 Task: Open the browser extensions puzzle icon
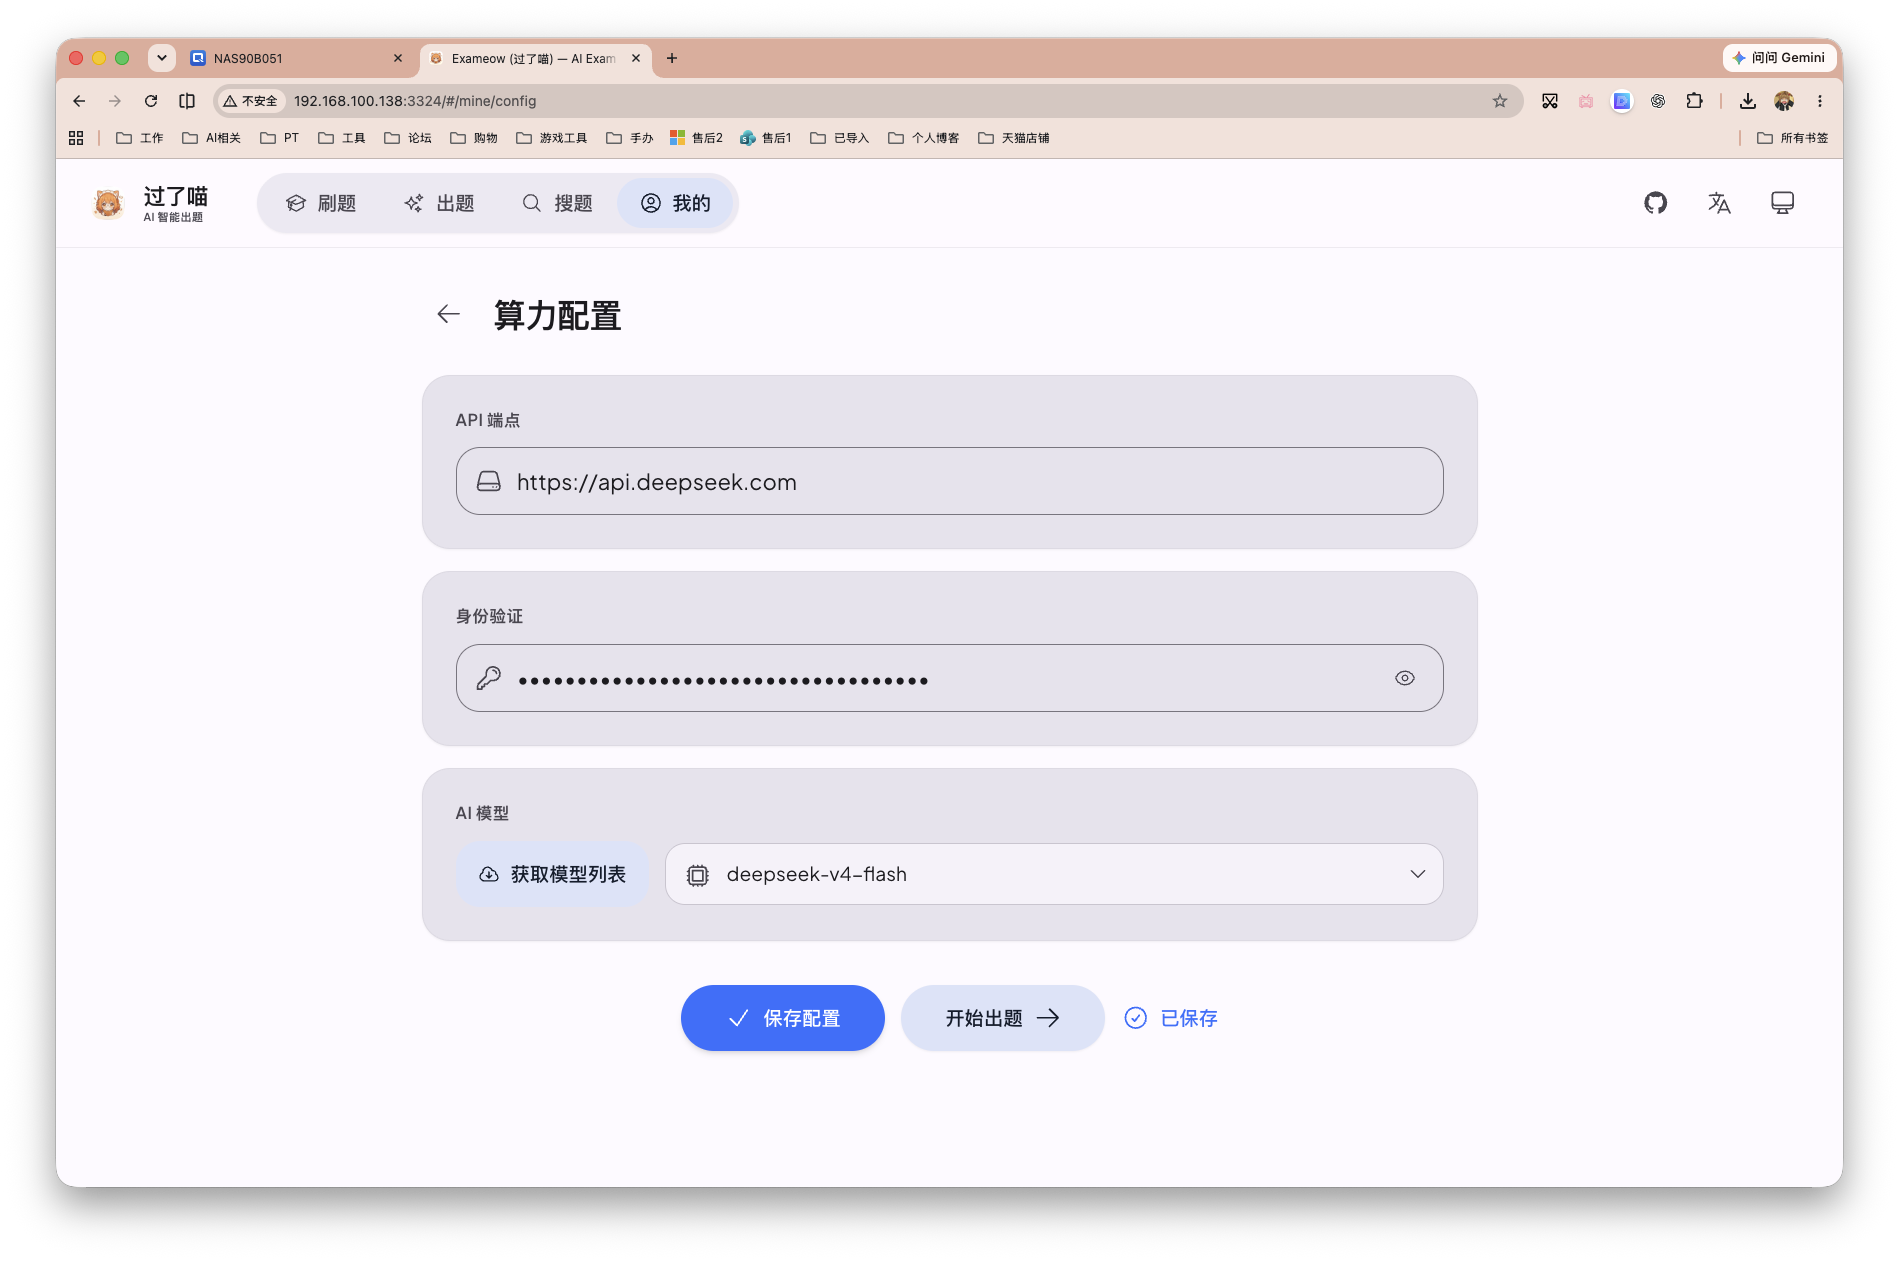[x=1694, y=101]
